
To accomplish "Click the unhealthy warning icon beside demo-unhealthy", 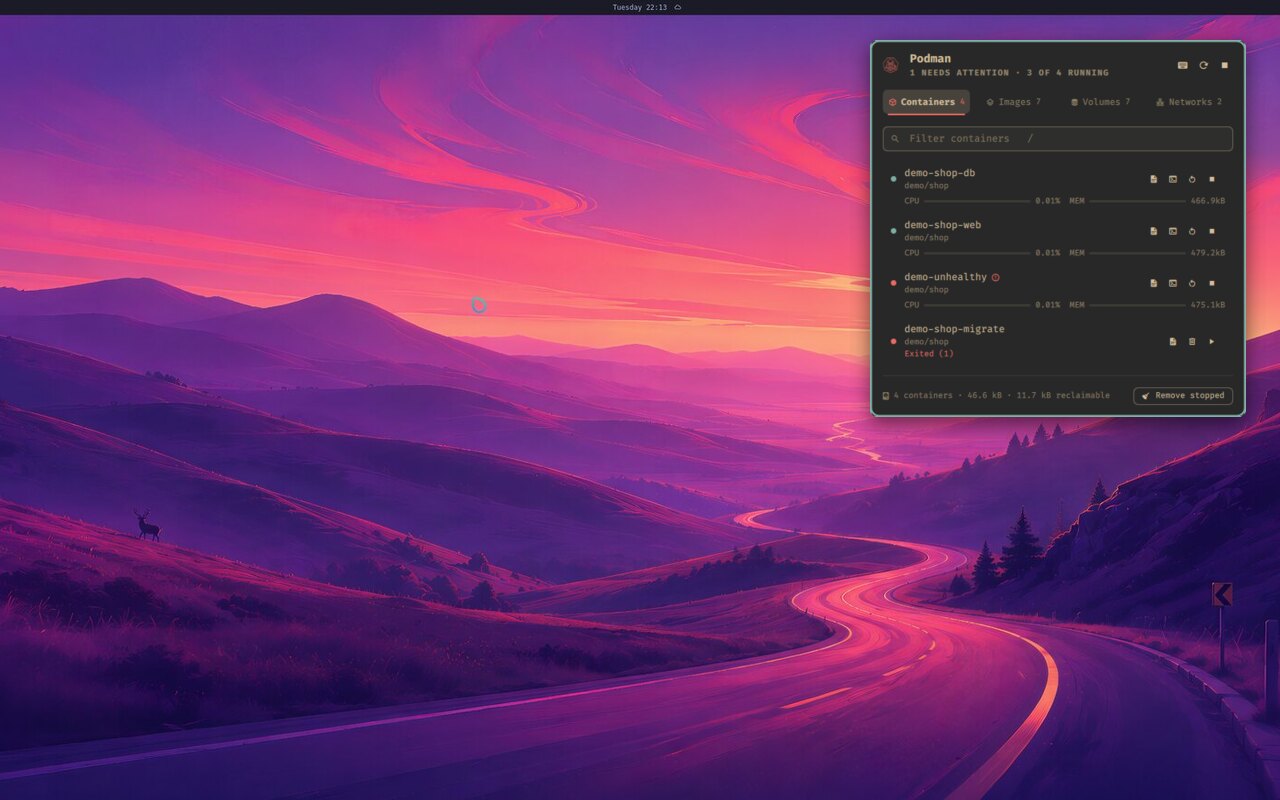I will 996,277.
